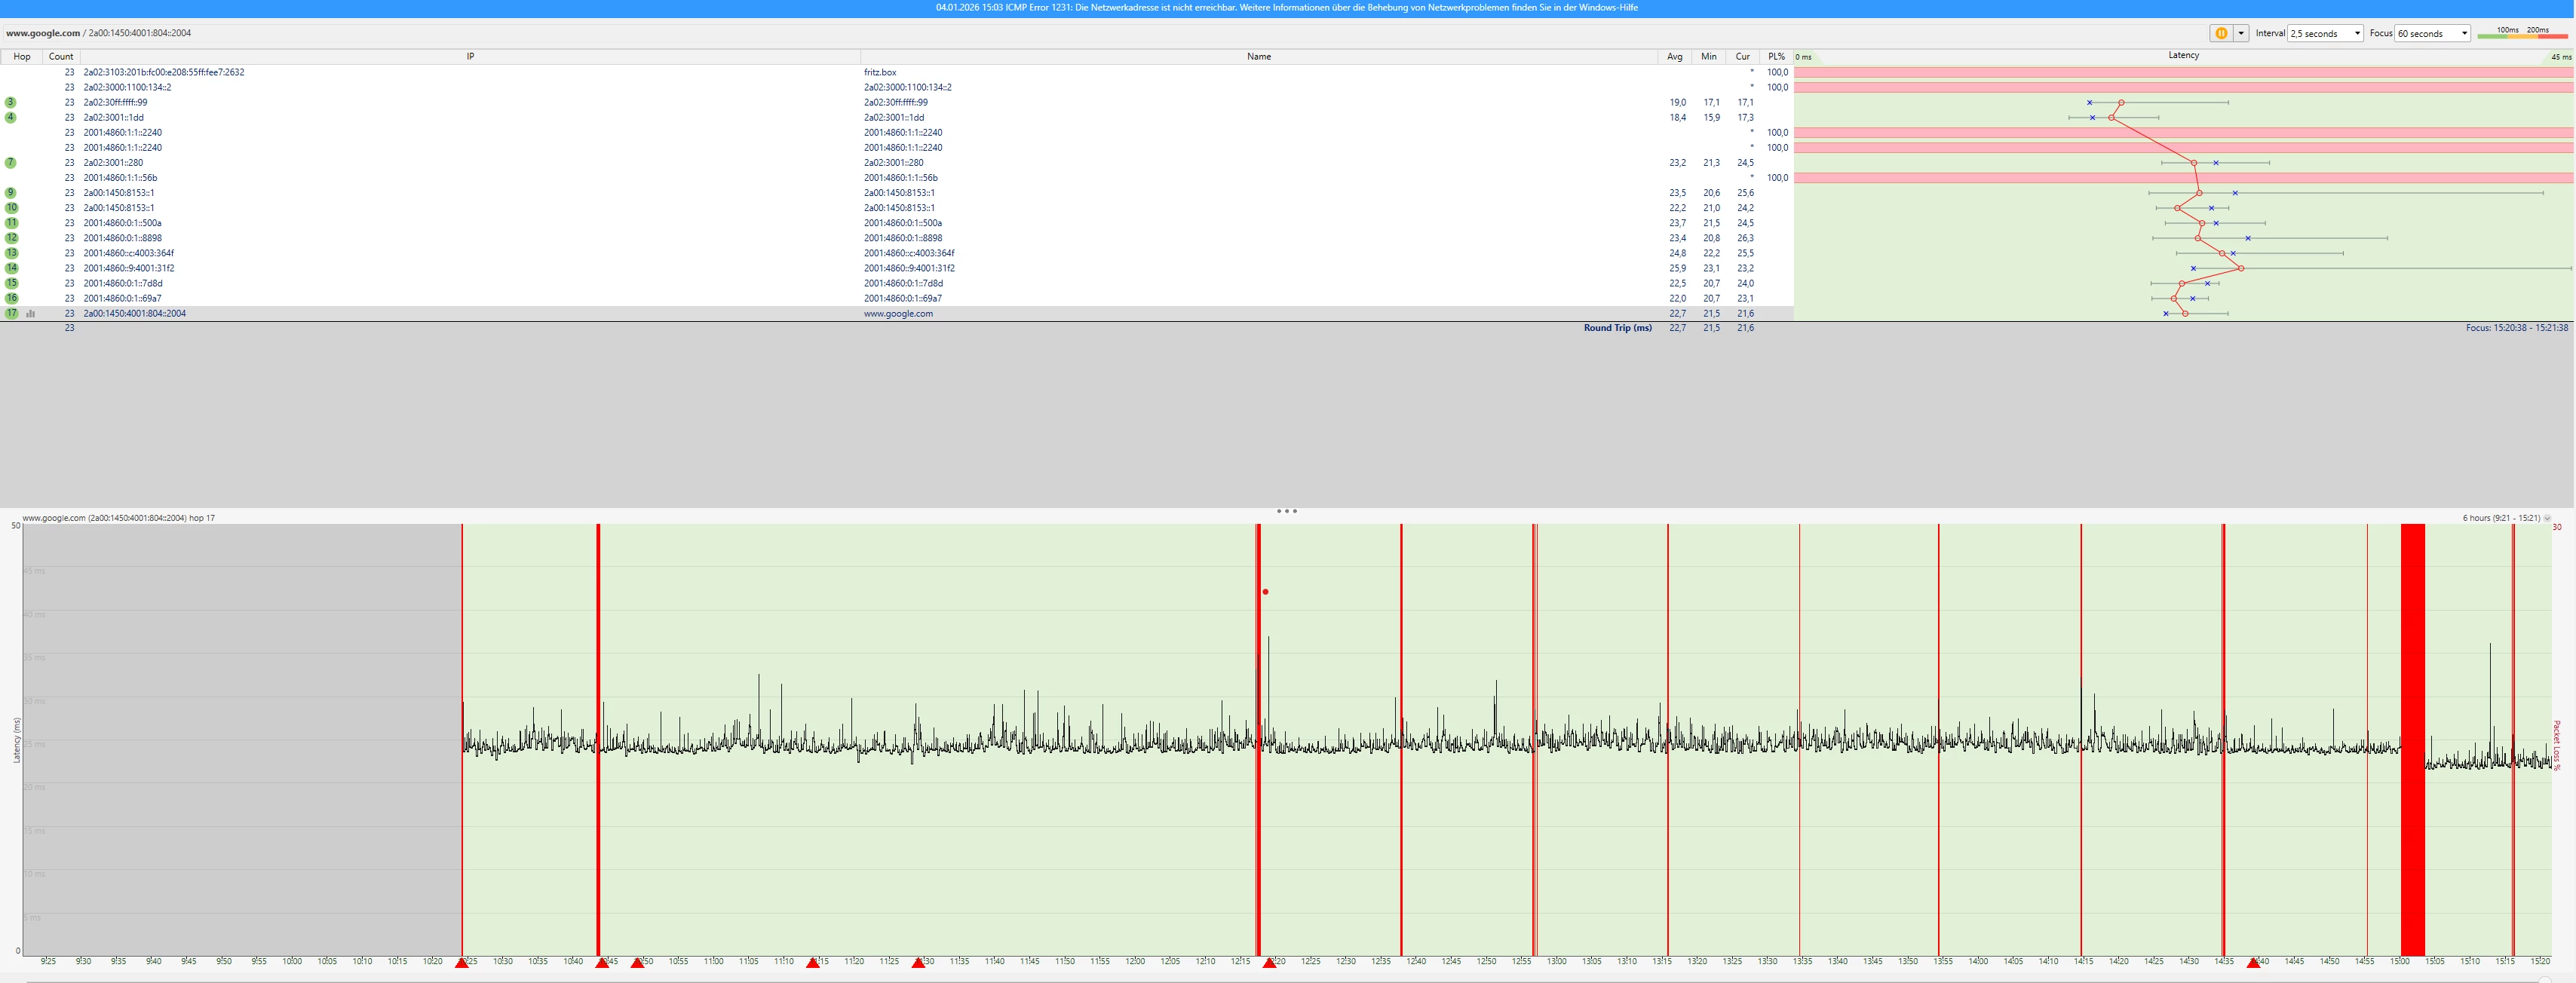This screenshot has width=2576, height=983.
Task: Open the Interval 2,5 seconds dropdown
Action: (2325, 33)
